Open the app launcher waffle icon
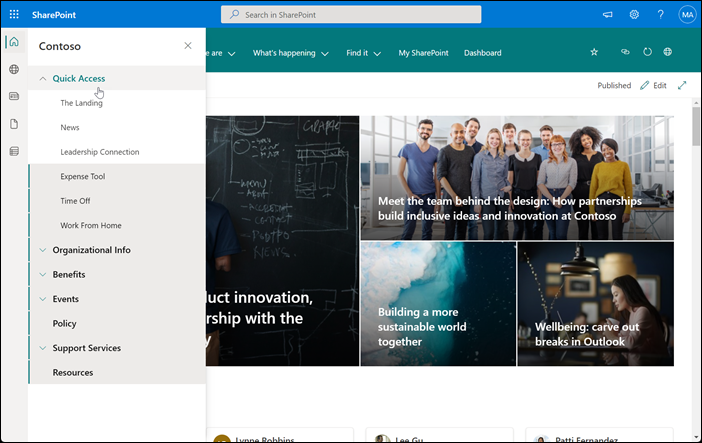Image resolution: width=702 pixels, height=443 pixels. click(14, 14)
